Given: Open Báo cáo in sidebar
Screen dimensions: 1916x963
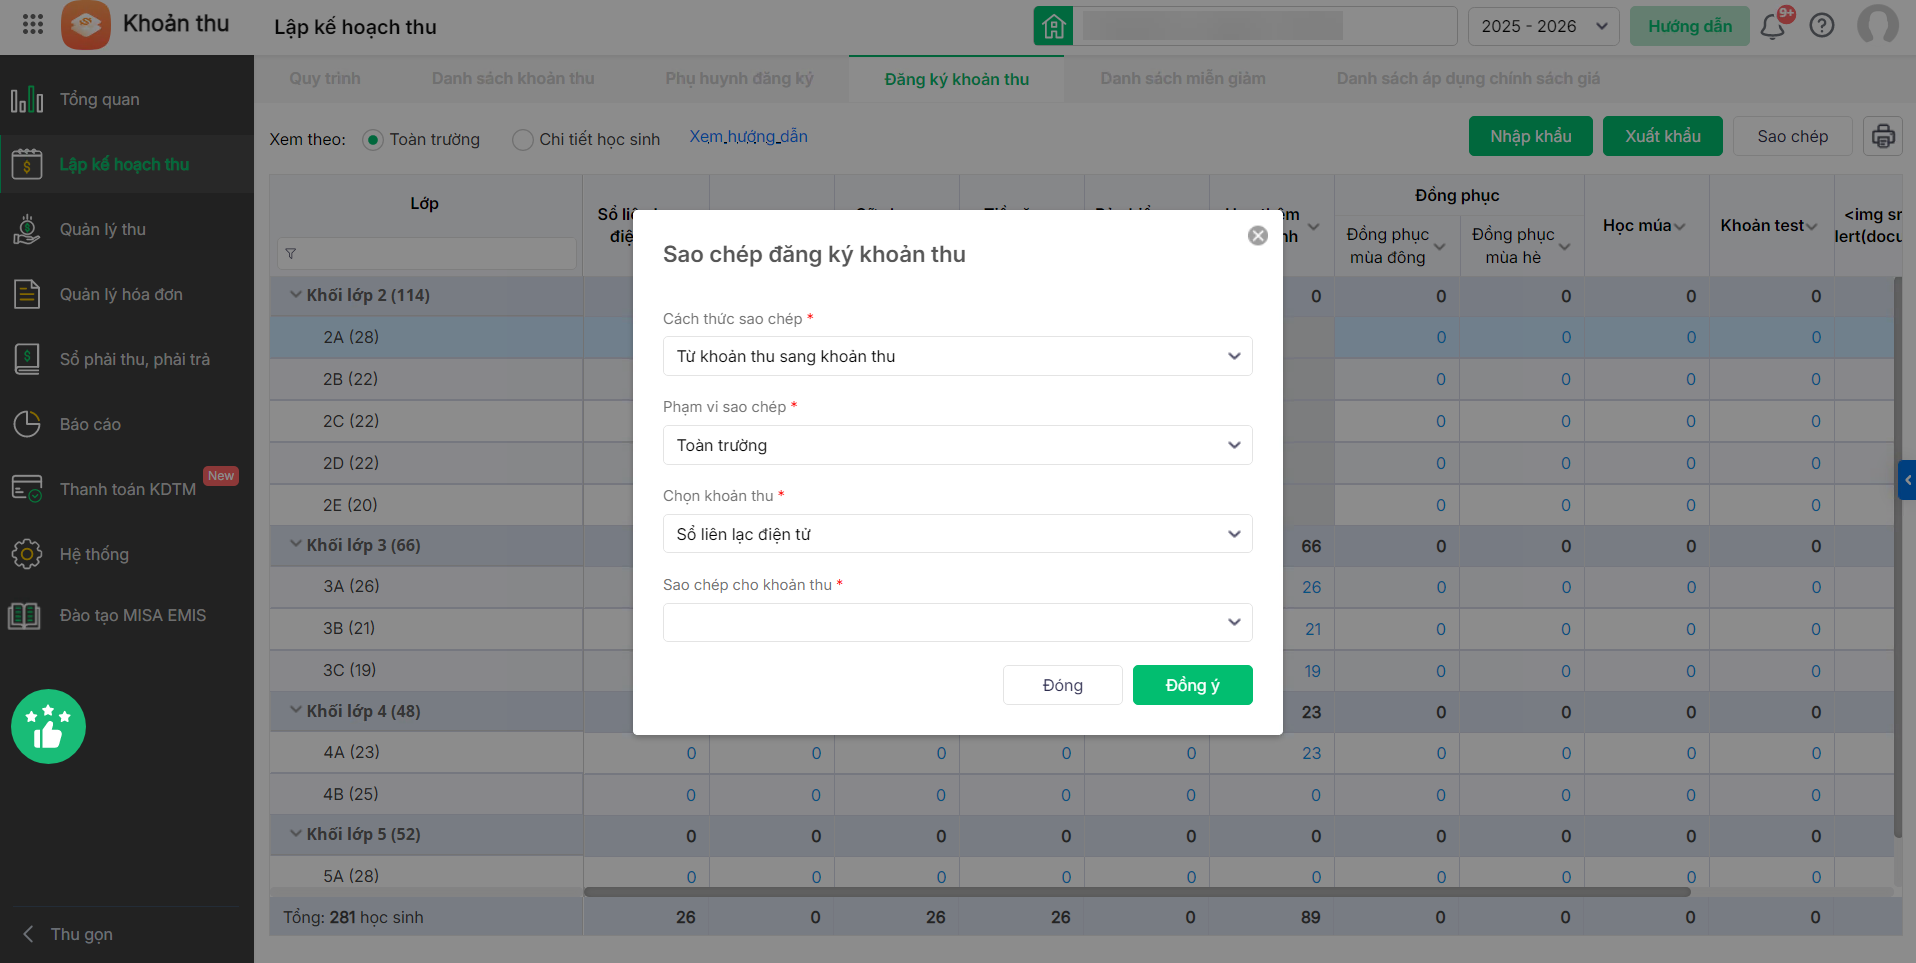Looking at the screenshot, I should click(x=90, y=424).
